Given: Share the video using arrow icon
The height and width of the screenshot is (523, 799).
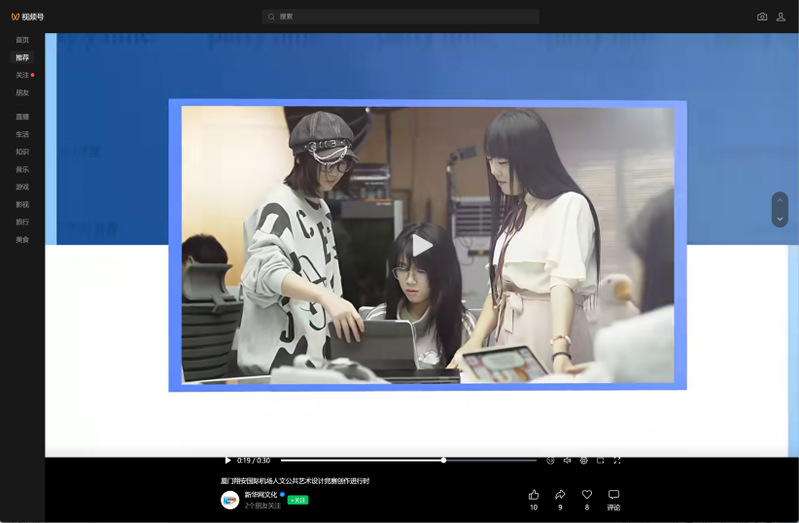Looking at the screenshot, I should point(560,495).
